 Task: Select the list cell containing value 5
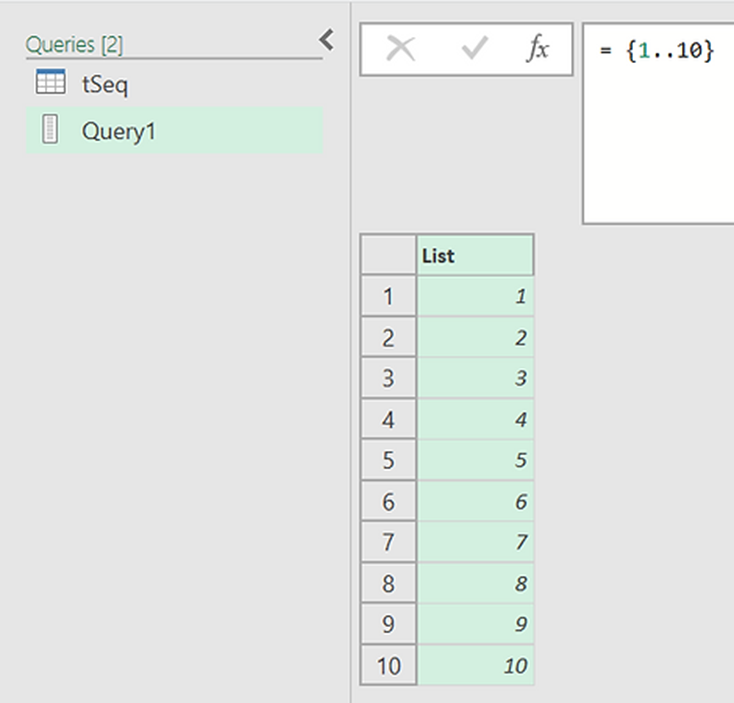(x=476, y=461)
